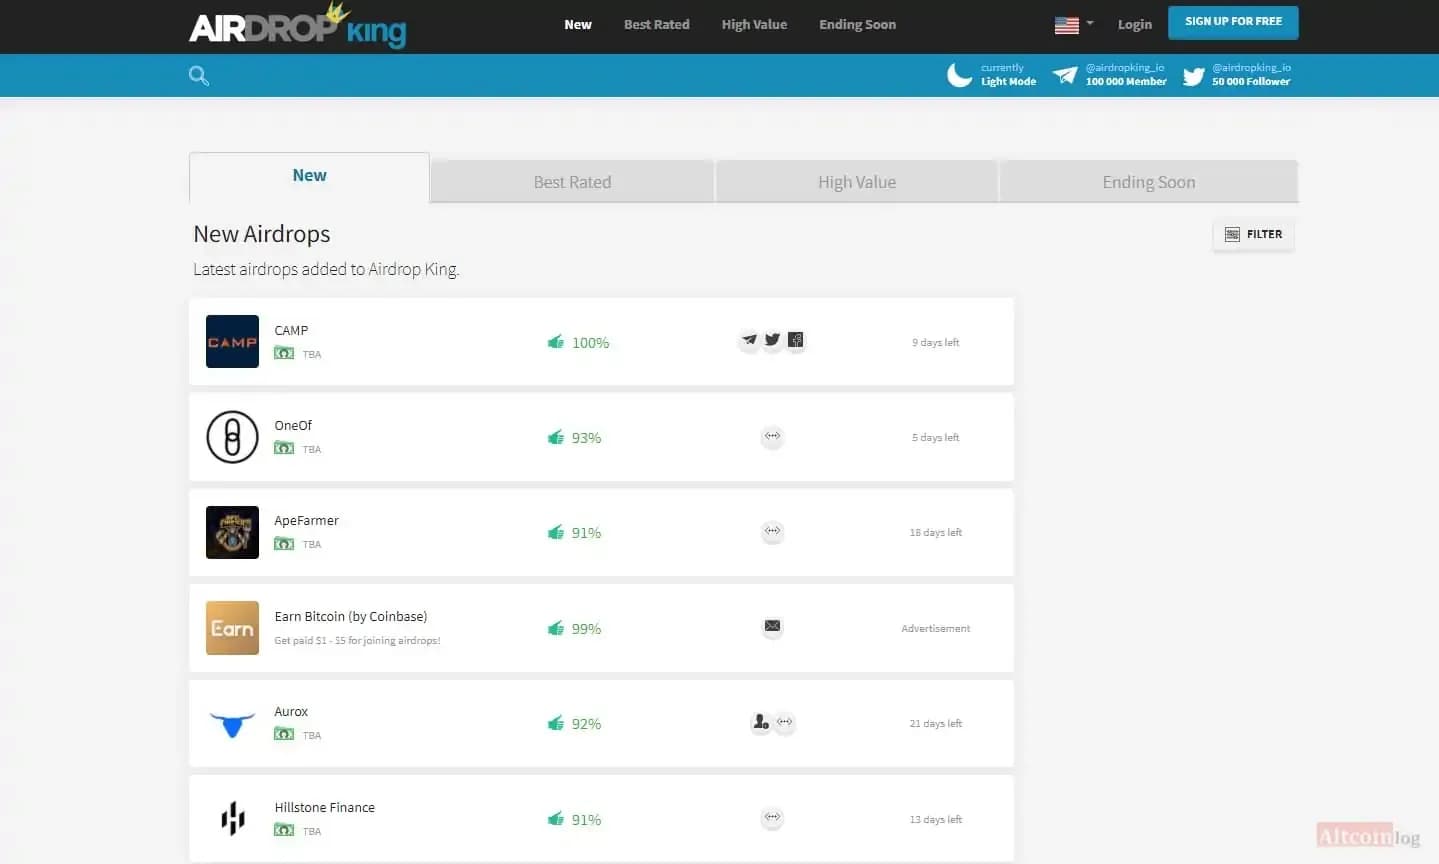Screen dimensions: 1439x864
Task: Click the search magnifier icon
Action: (199, 76)
